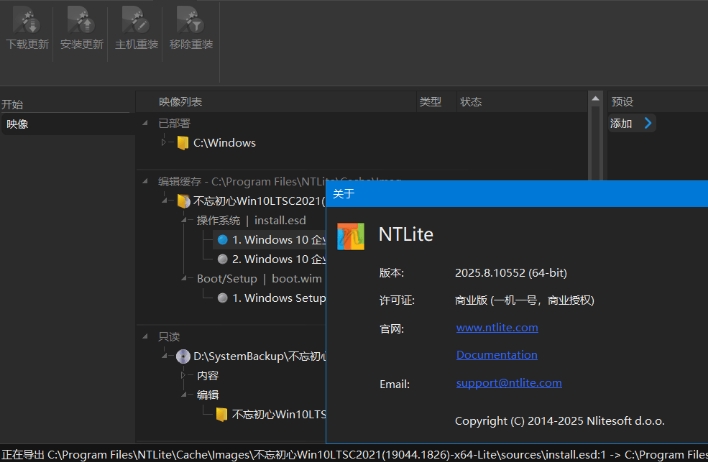Image resolution: width=708 pixels, height=462 pixels.
Task: Click the 开始 sidebar heading
Action: click(x=12, y=105)
